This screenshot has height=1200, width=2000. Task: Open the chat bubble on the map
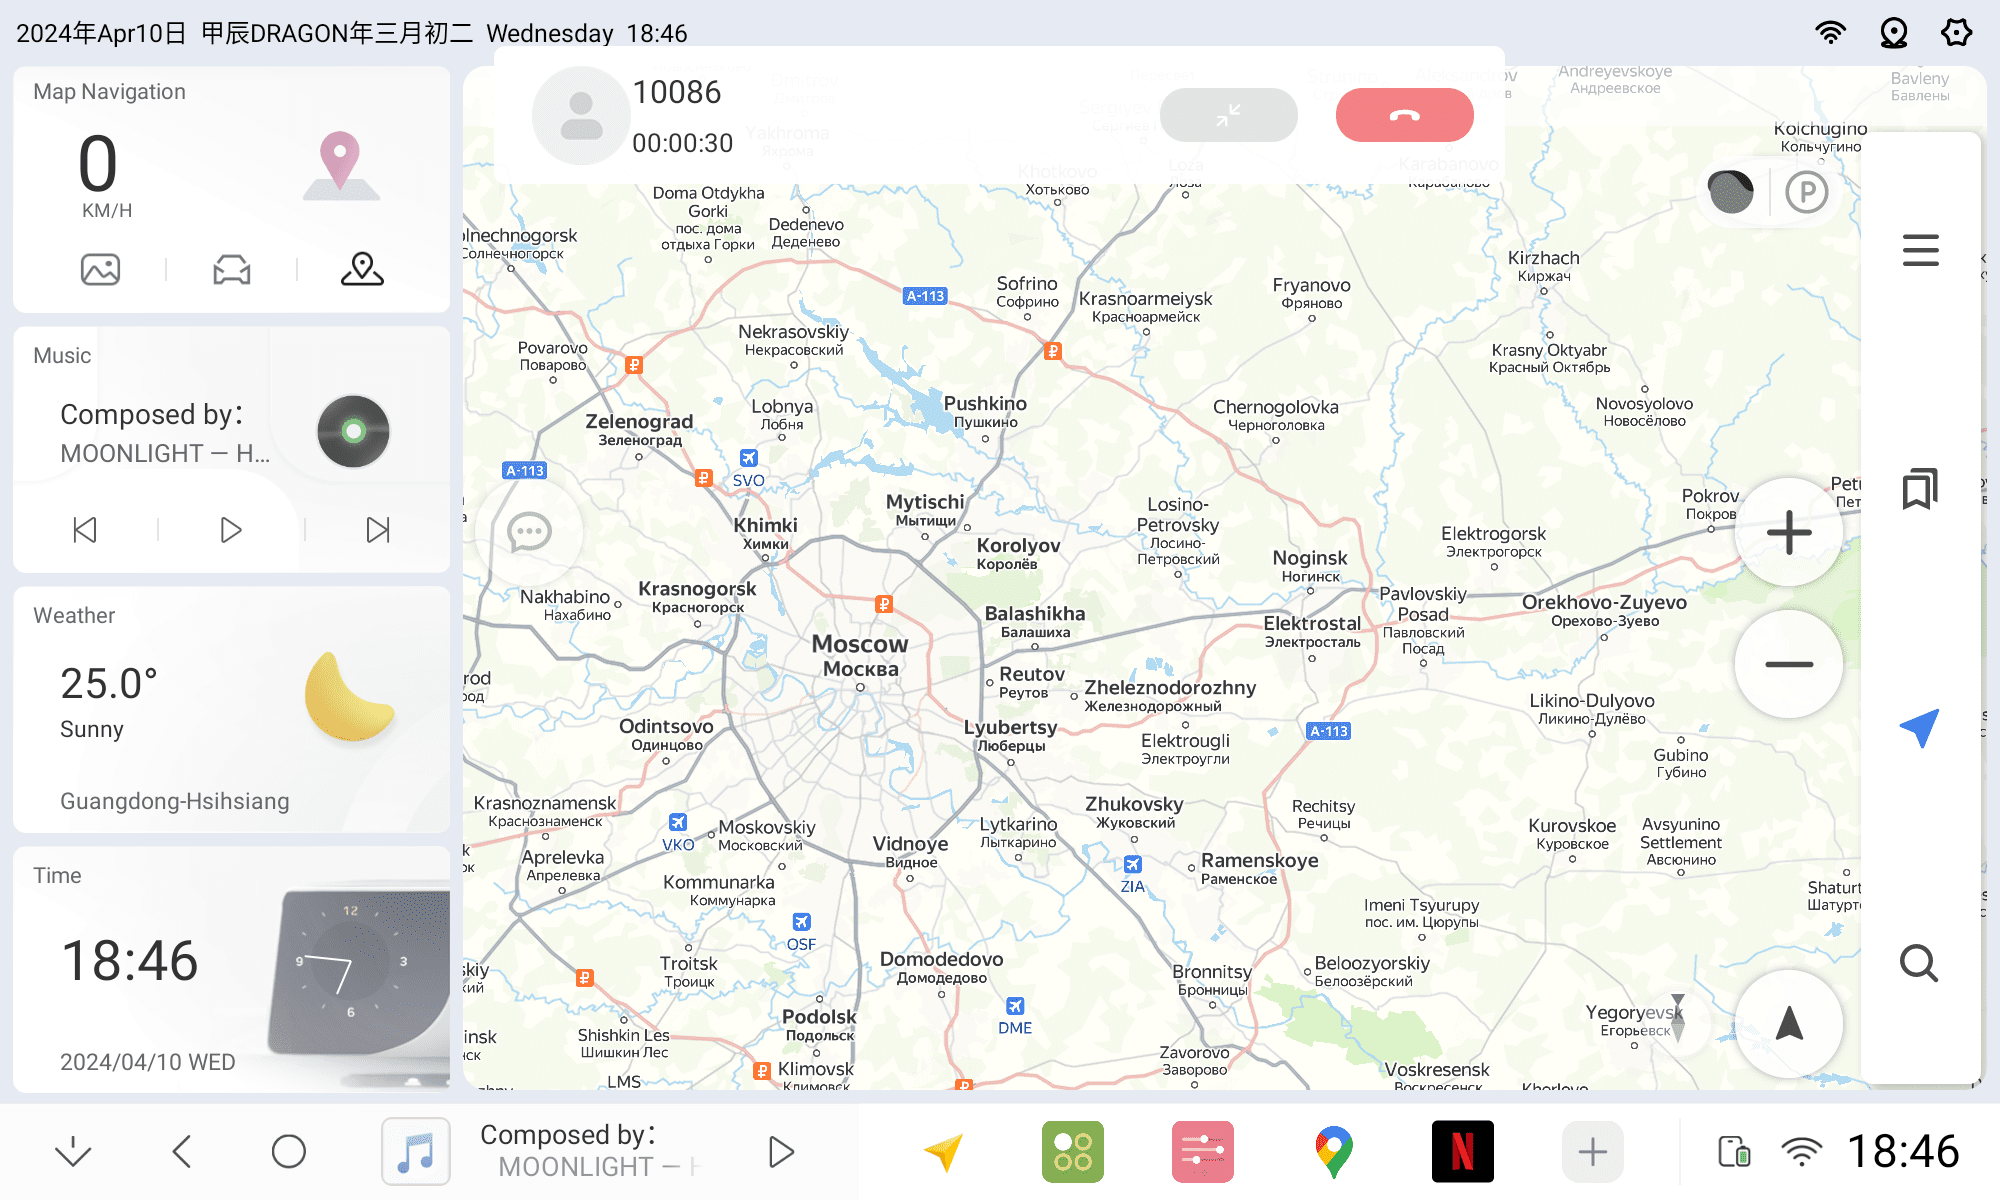coord(529,532)
